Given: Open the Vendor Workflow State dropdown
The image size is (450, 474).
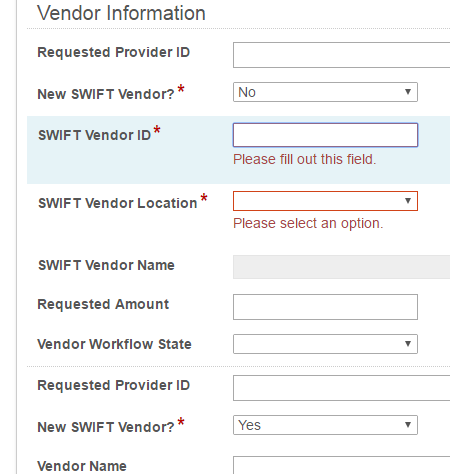Looking at the screenshot, I should pos(325,344).
